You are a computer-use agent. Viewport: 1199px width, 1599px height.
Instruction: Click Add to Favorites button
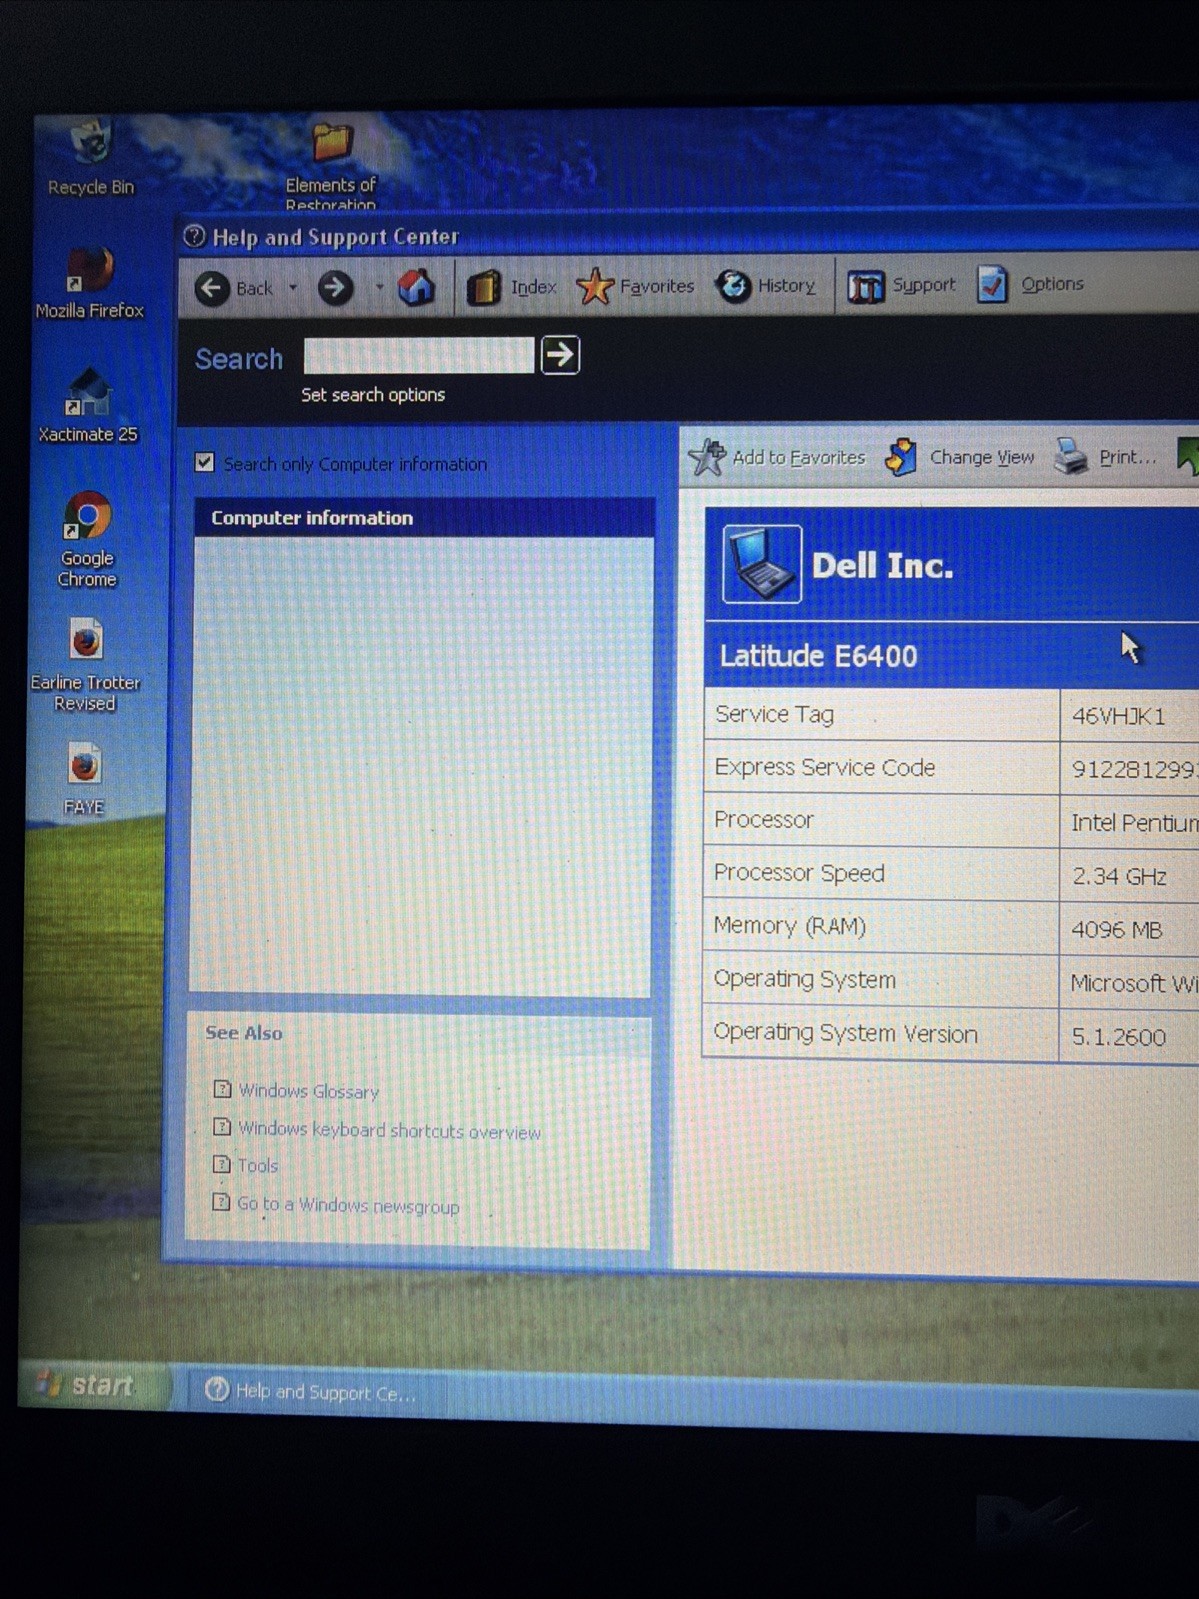point(777,457)
